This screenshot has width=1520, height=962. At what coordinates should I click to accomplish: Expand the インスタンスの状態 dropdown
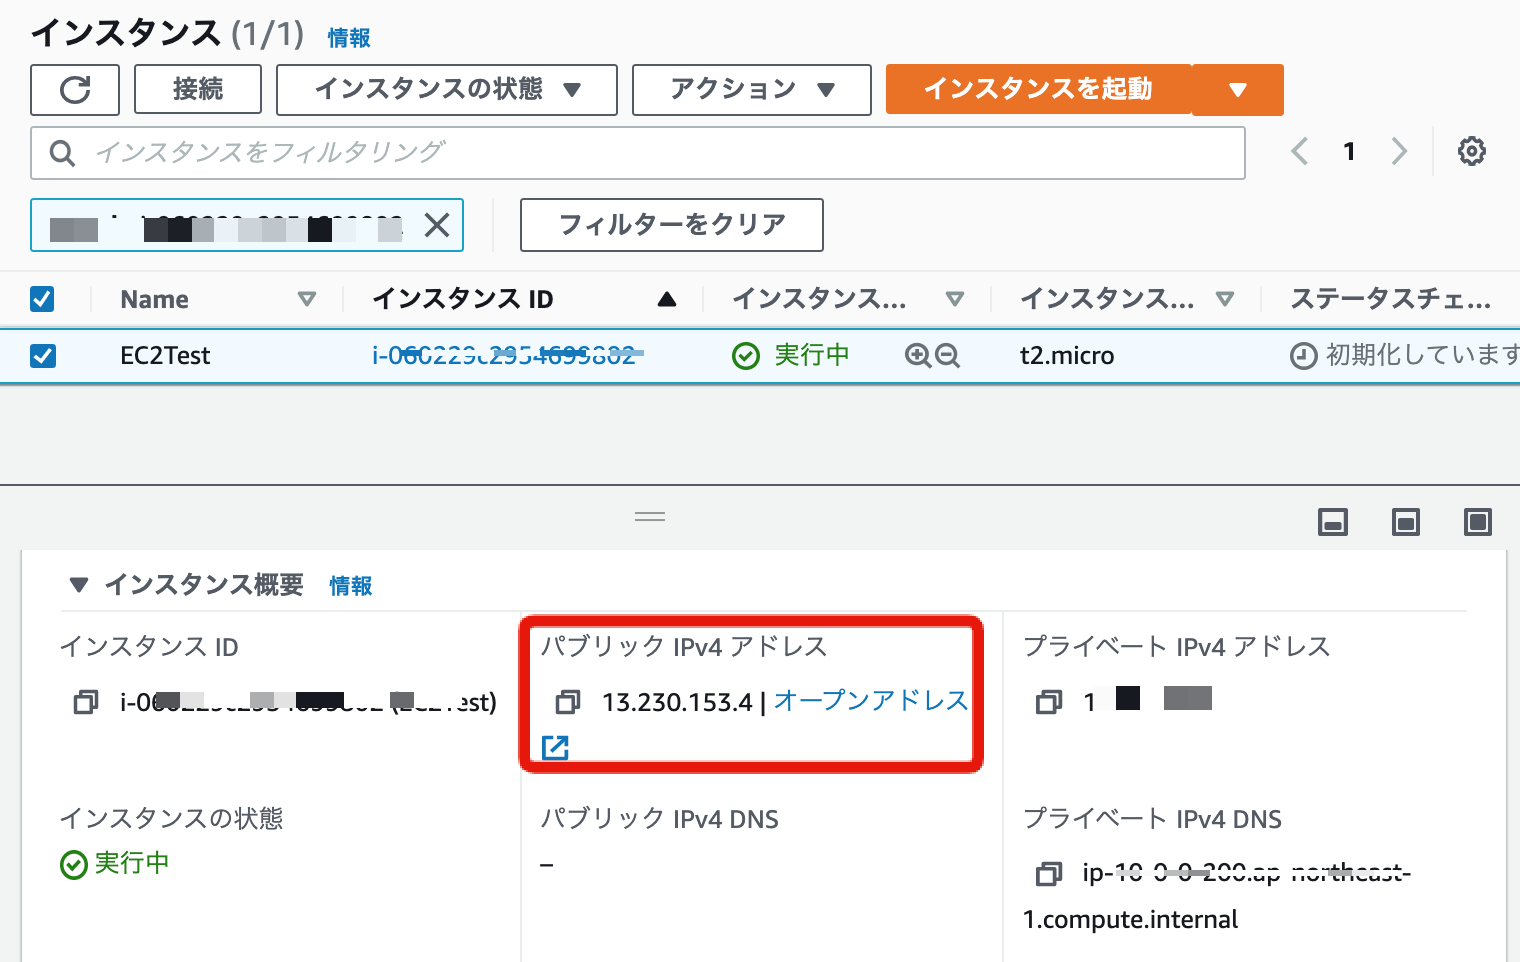[x=447, y=90]
